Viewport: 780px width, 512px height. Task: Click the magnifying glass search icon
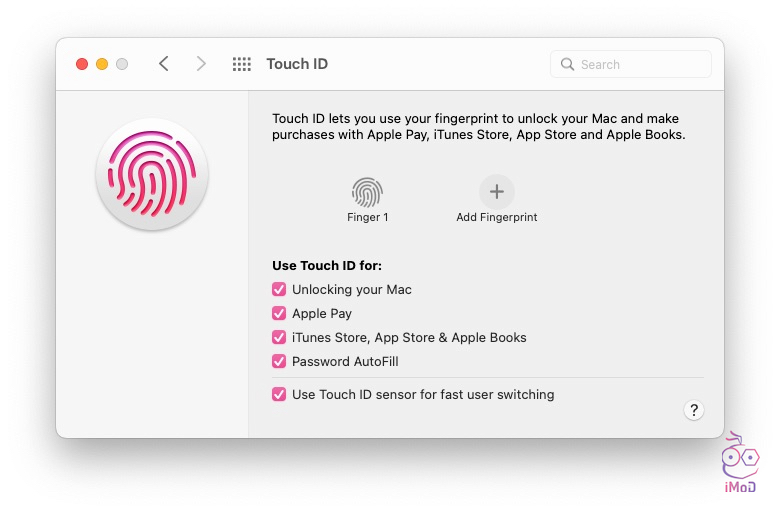[568, 65]
